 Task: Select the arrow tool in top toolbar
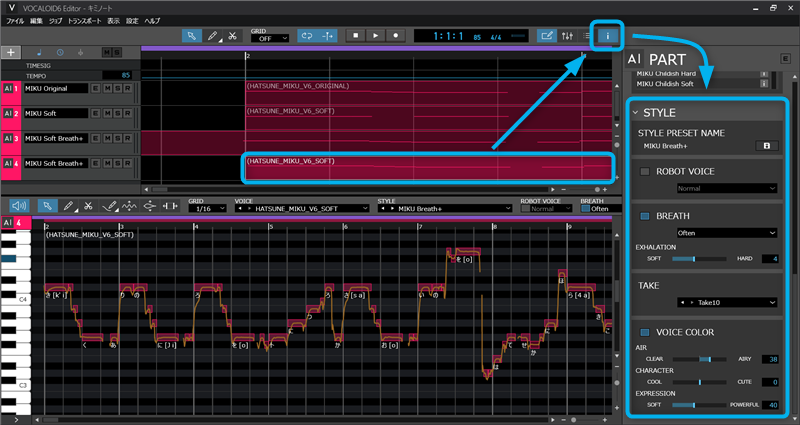[192, 36]
